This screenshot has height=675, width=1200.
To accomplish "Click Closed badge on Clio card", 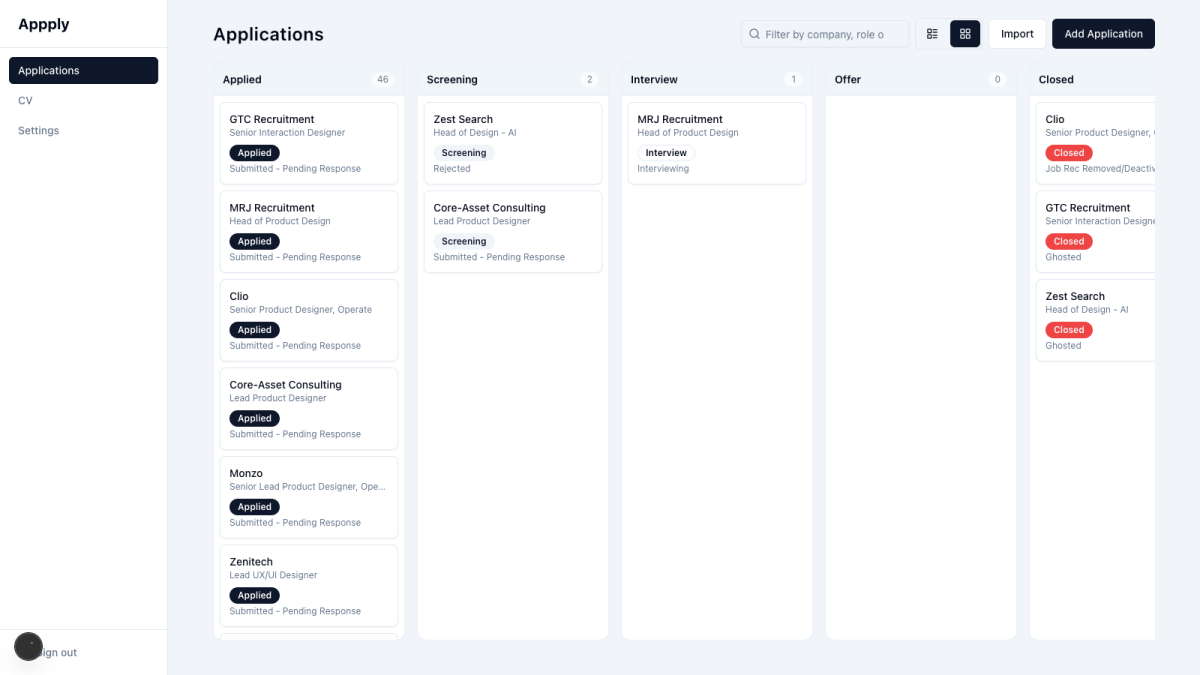I will coord(1069,153).
